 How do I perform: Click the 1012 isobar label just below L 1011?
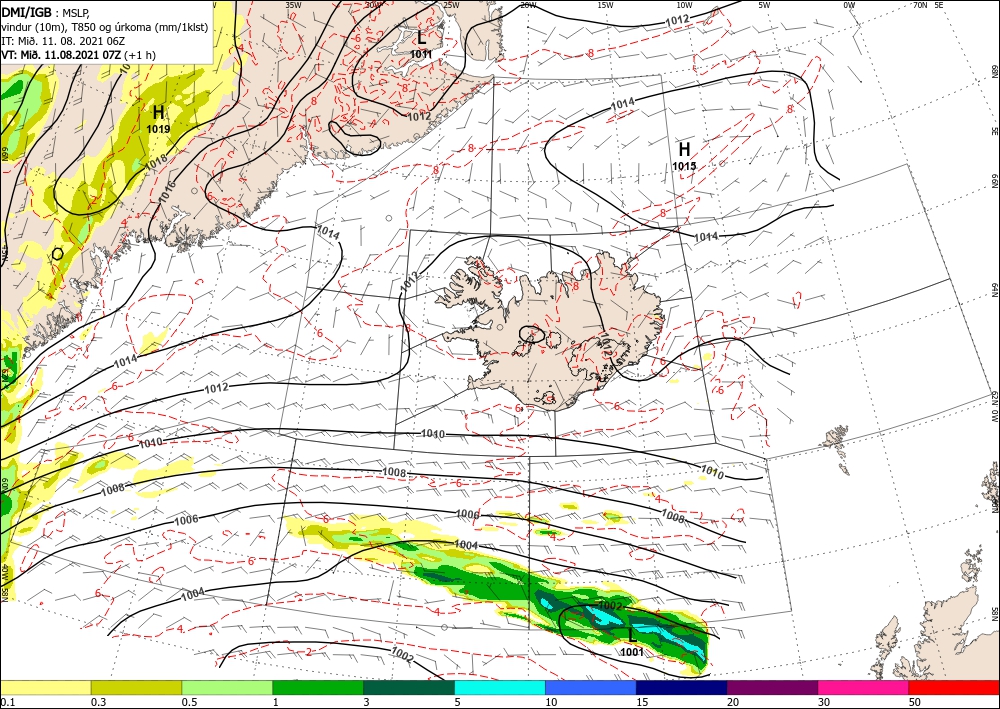[419, 116]
